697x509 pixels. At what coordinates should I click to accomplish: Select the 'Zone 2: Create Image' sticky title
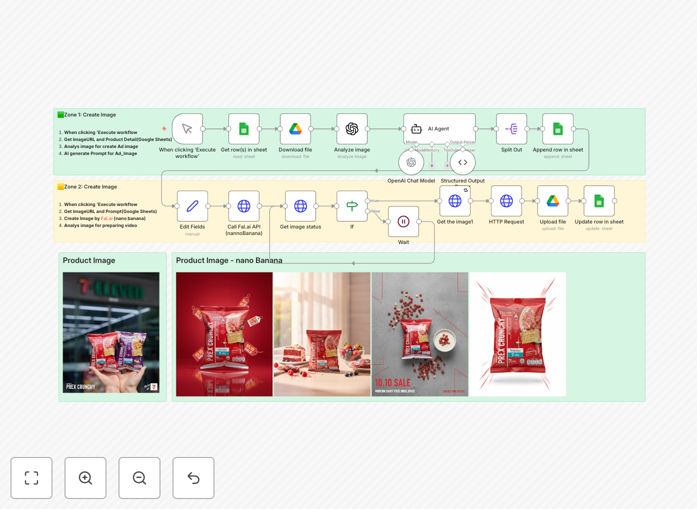point(90,187)
